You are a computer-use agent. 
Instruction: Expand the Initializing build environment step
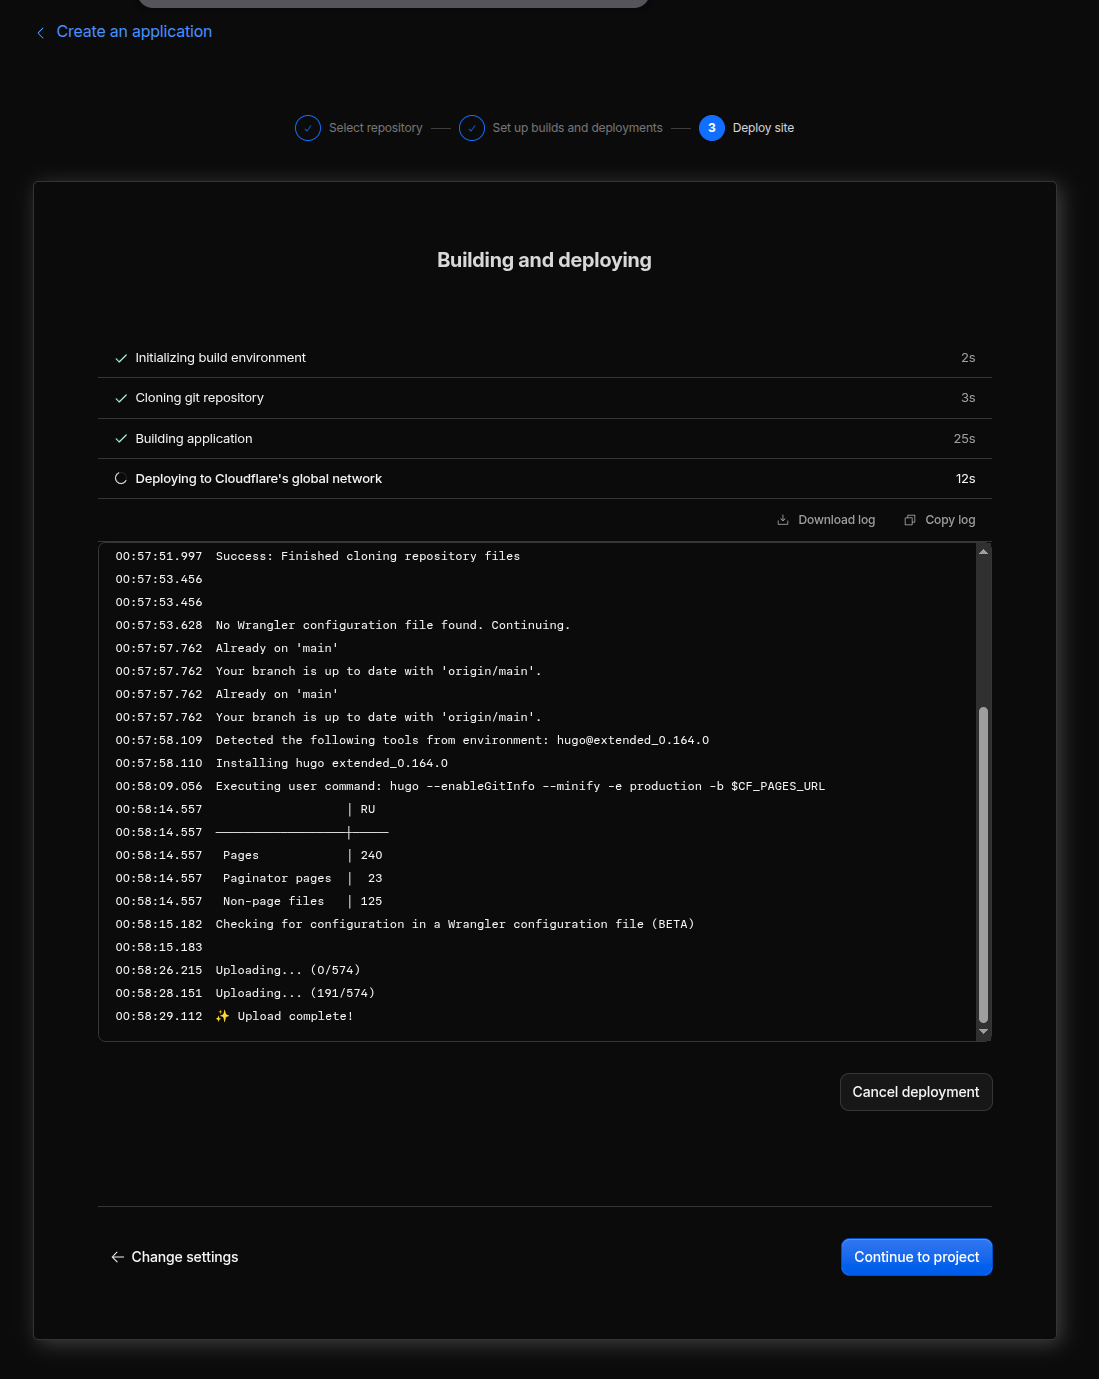[x=545, y=358]
